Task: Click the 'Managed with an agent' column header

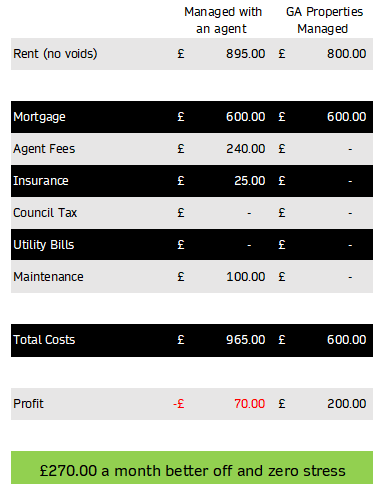Action: 223,20
